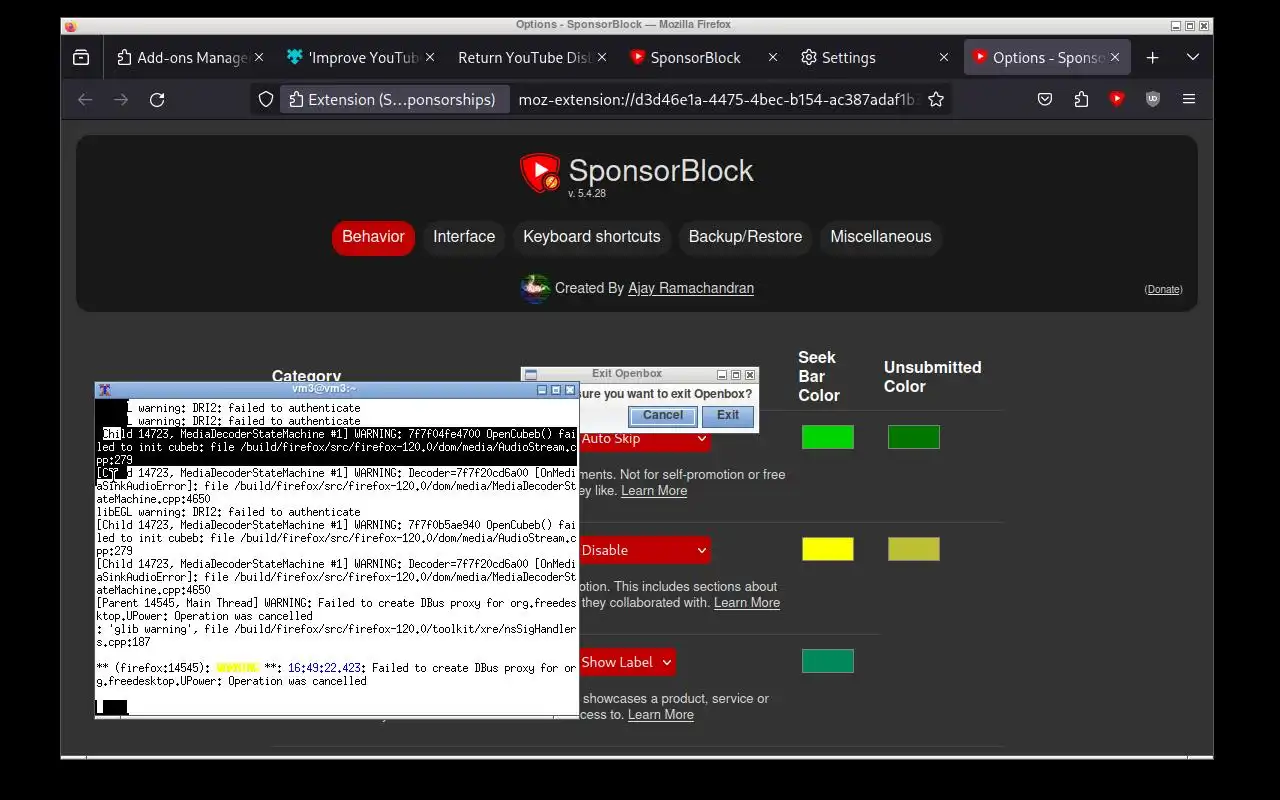Open the Firefox hamburger menu
Screen dimensions: 1280x800
(x=1189, y=99)
